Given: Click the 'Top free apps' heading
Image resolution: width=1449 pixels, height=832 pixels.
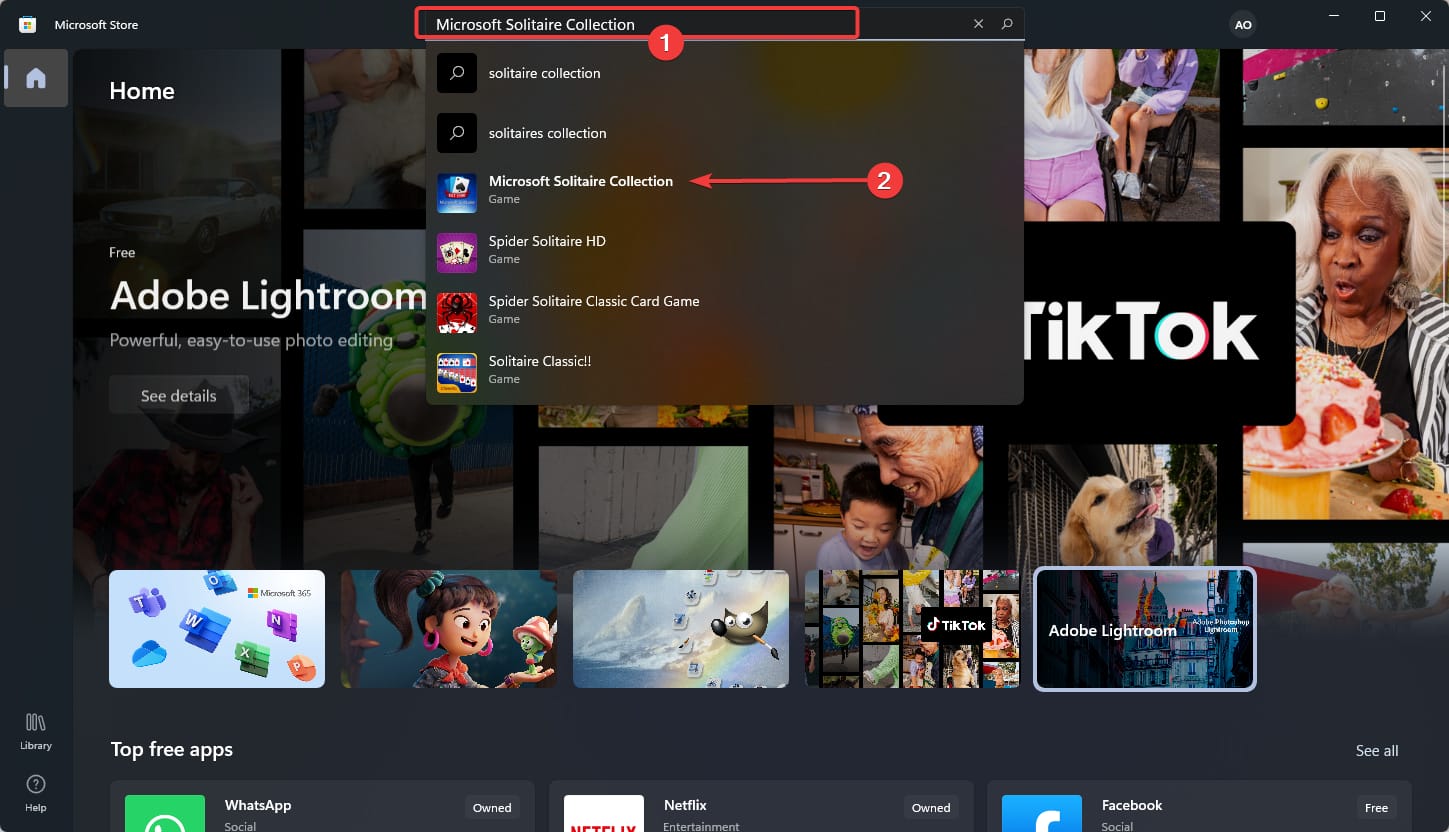Looking at the screenshot, I should click(x=172, y=749).
